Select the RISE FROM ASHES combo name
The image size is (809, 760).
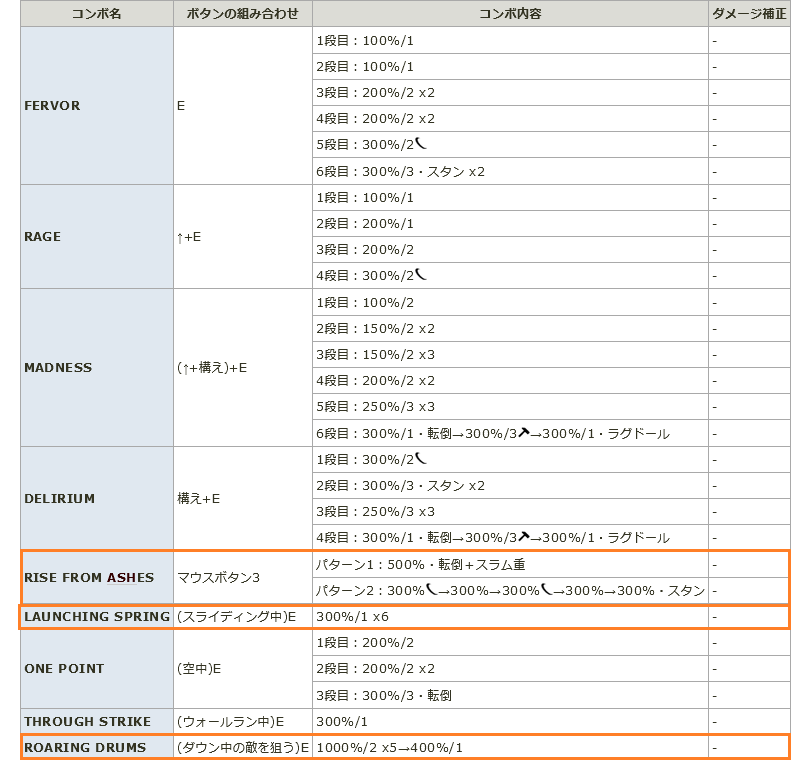[x=89, y=577]
